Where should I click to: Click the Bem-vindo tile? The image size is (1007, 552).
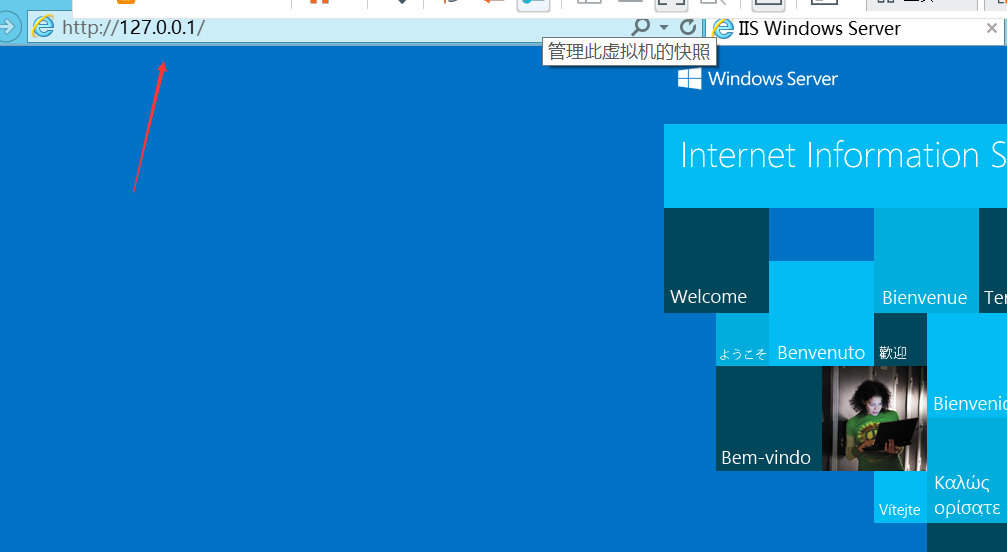pyautogui.click(x=769, y=418)
